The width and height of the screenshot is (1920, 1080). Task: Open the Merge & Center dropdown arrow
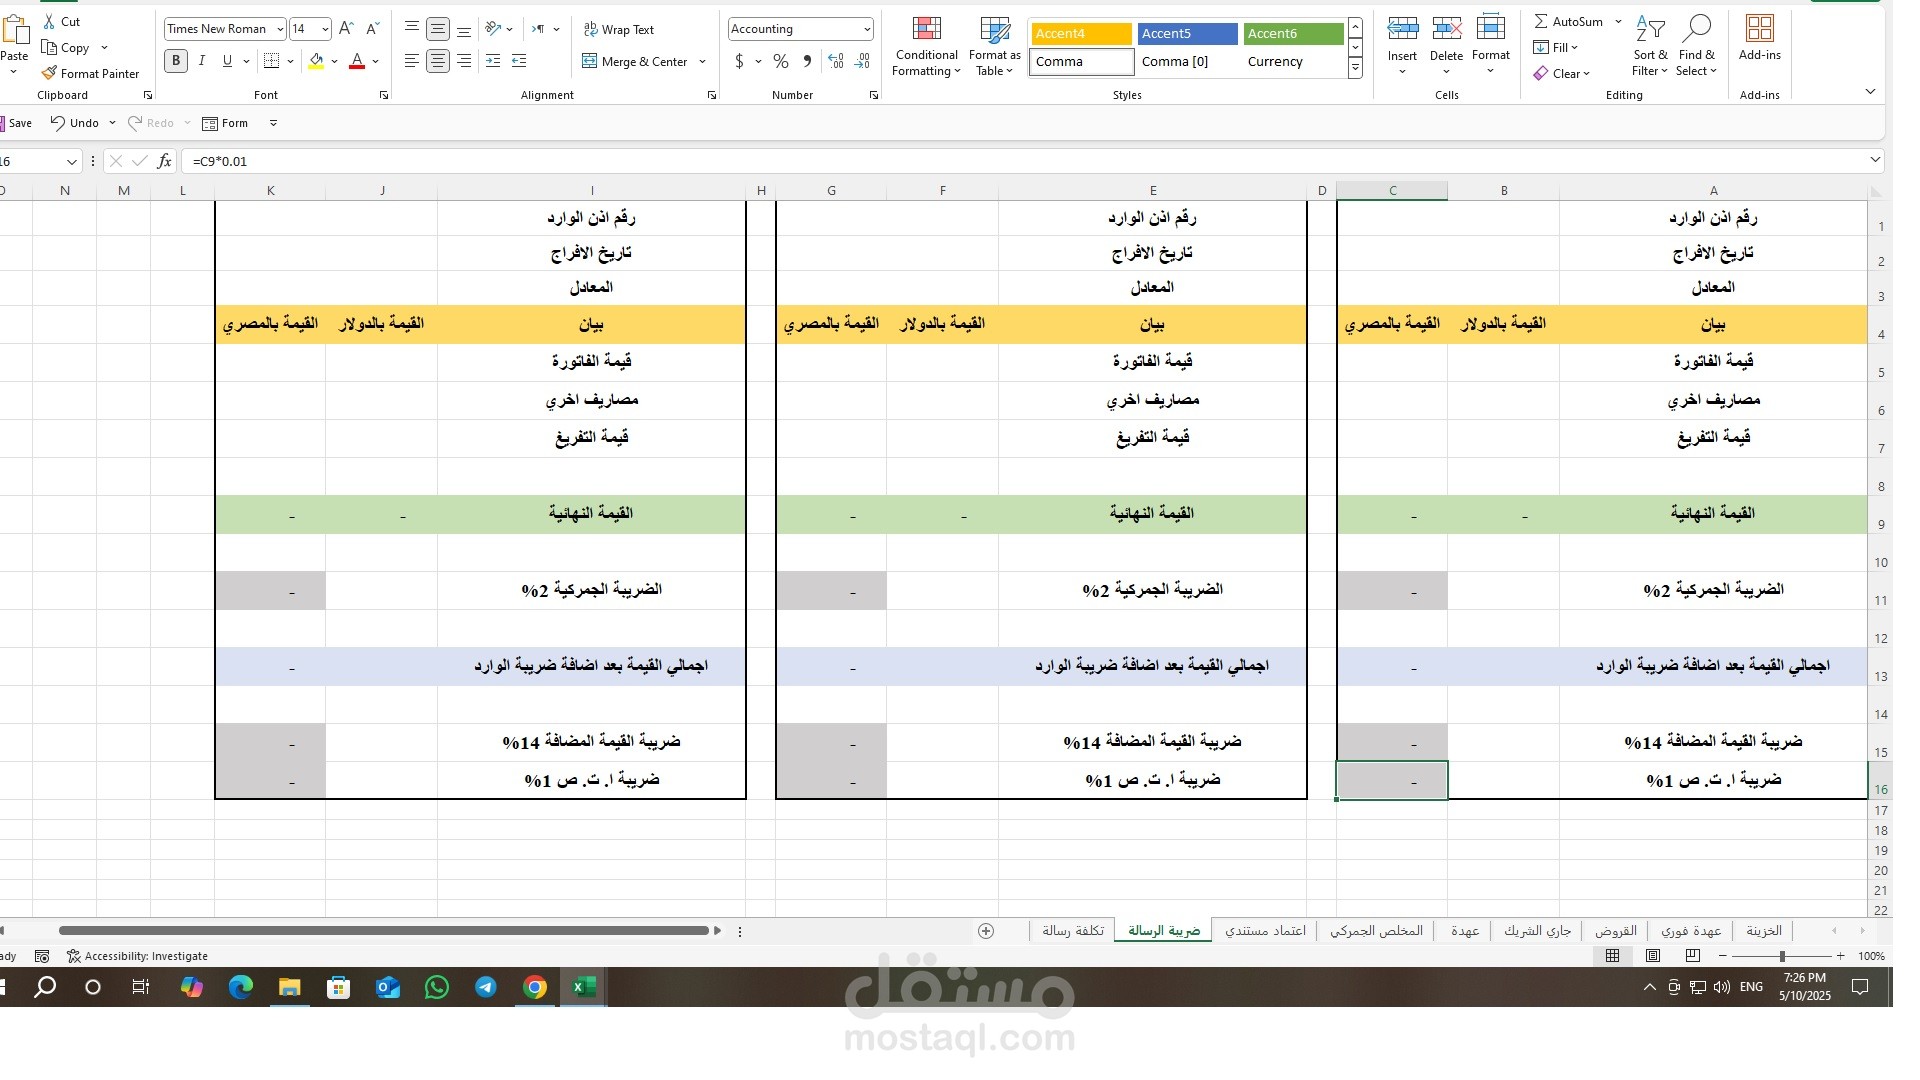click(702, 61)
